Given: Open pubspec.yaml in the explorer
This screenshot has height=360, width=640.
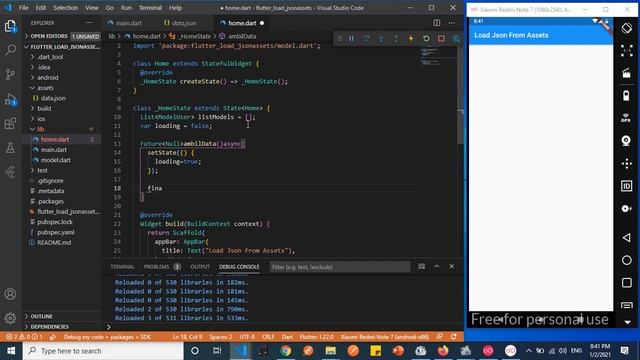Looking at the screenshot, I should click(56, 232).
